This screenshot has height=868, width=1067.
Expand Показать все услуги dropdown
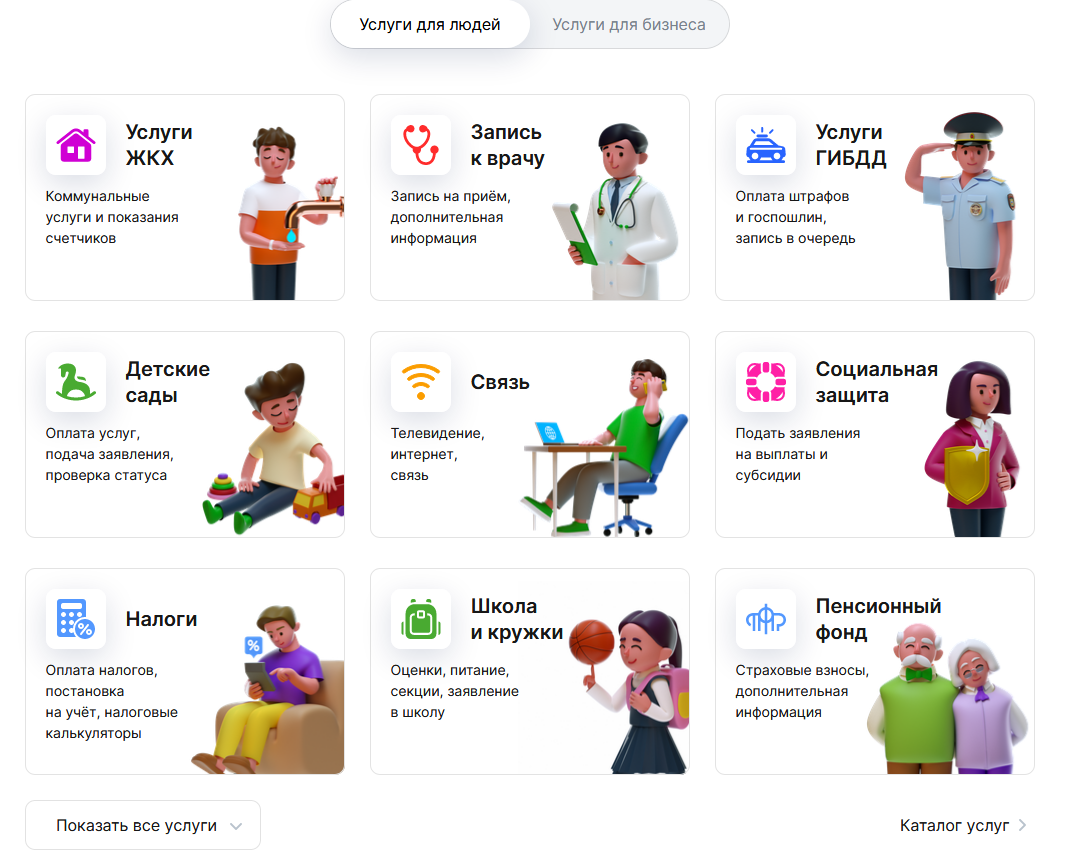click(143, 825)
